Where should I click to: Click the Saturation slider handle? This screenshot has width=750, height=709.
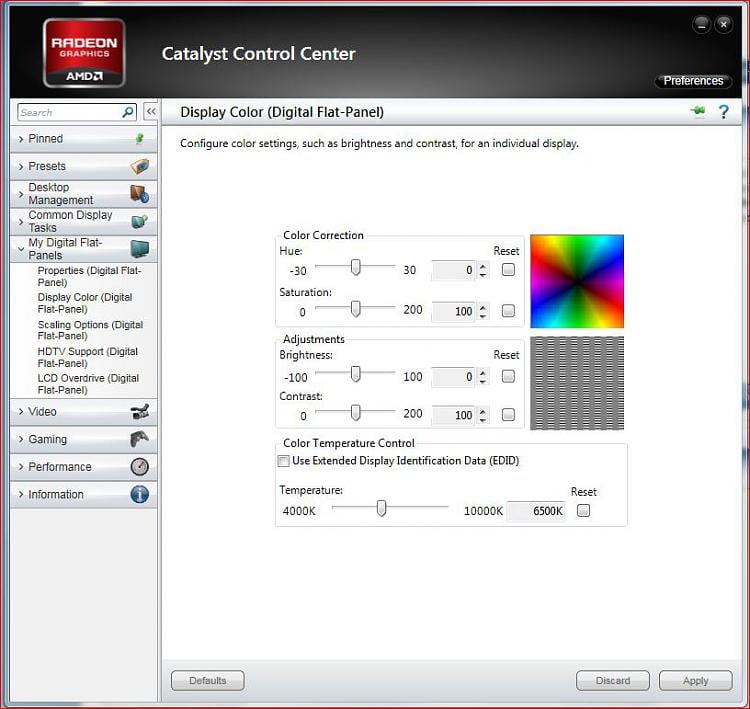[355, 309]
